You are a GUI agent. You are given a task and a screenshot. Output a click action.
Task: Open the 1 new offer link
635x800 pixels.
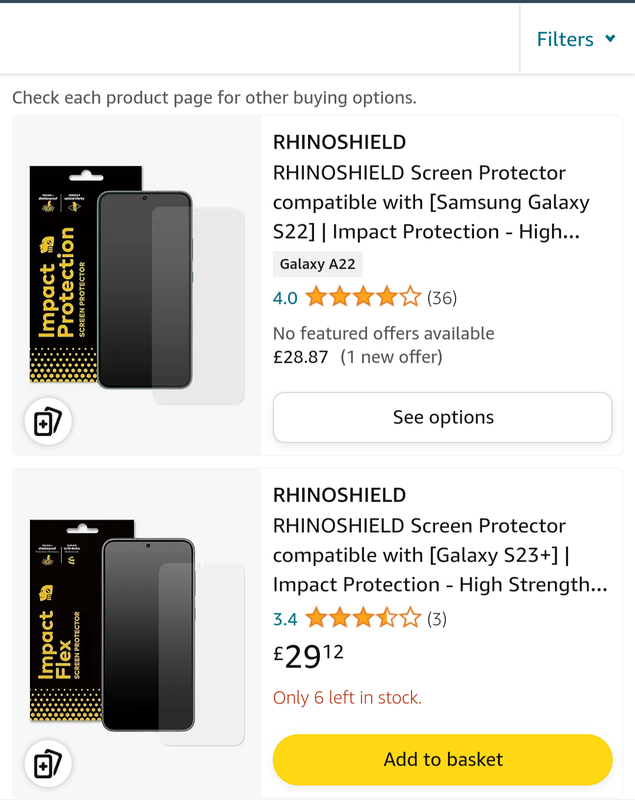pyautogui.click(x=391, y=356)
